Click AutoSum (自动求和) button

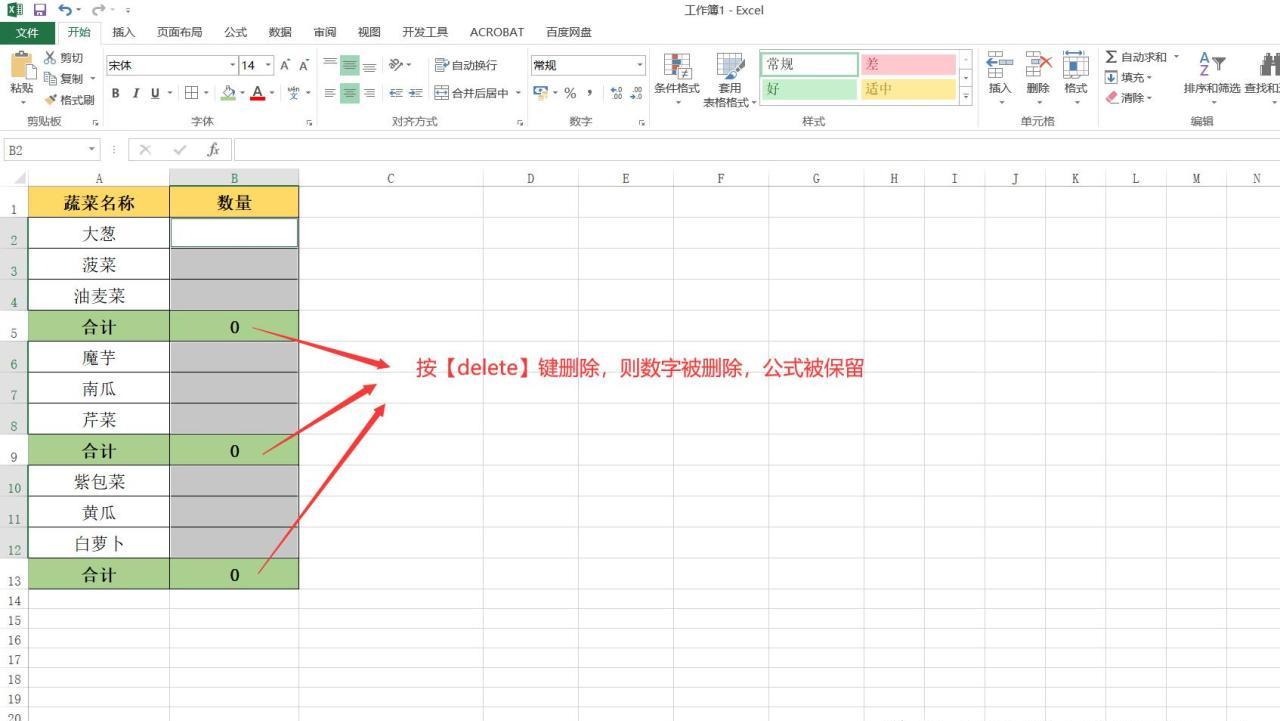1136,57
